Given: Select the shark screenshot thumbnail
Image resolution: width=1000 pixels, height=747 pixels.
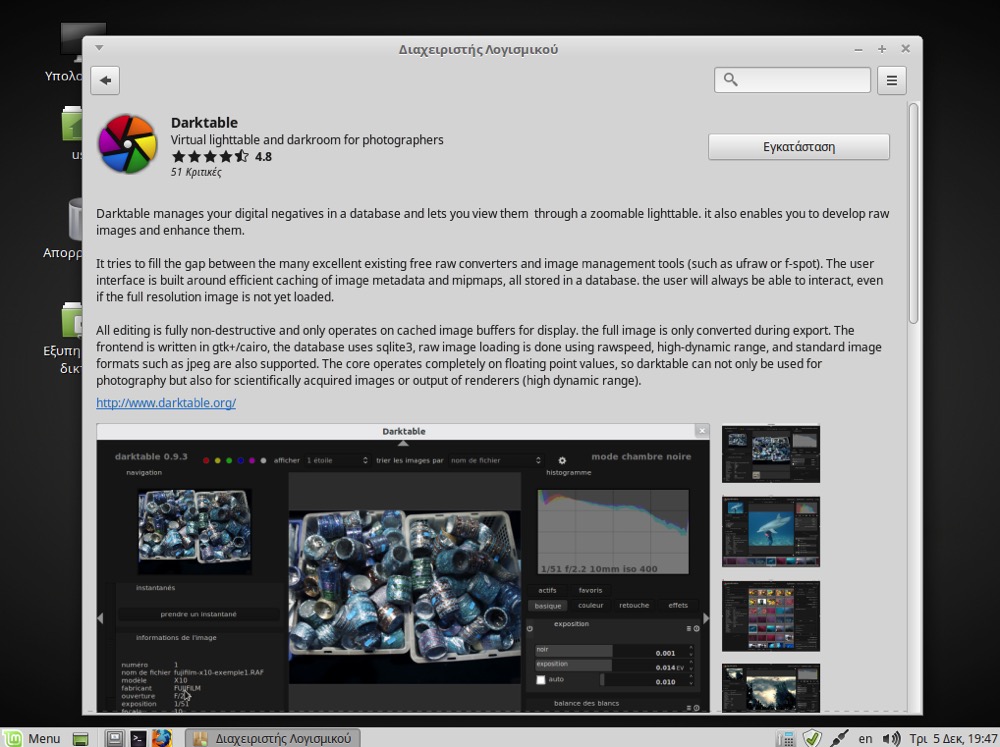Looking at the screenshot, I should pyautogui.click(x=770, y=531).
